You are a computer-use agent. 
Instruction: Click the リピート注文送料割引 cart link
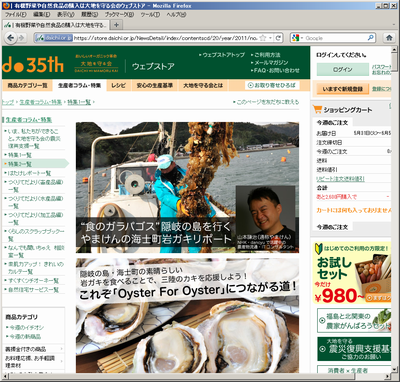coord(340,179)
